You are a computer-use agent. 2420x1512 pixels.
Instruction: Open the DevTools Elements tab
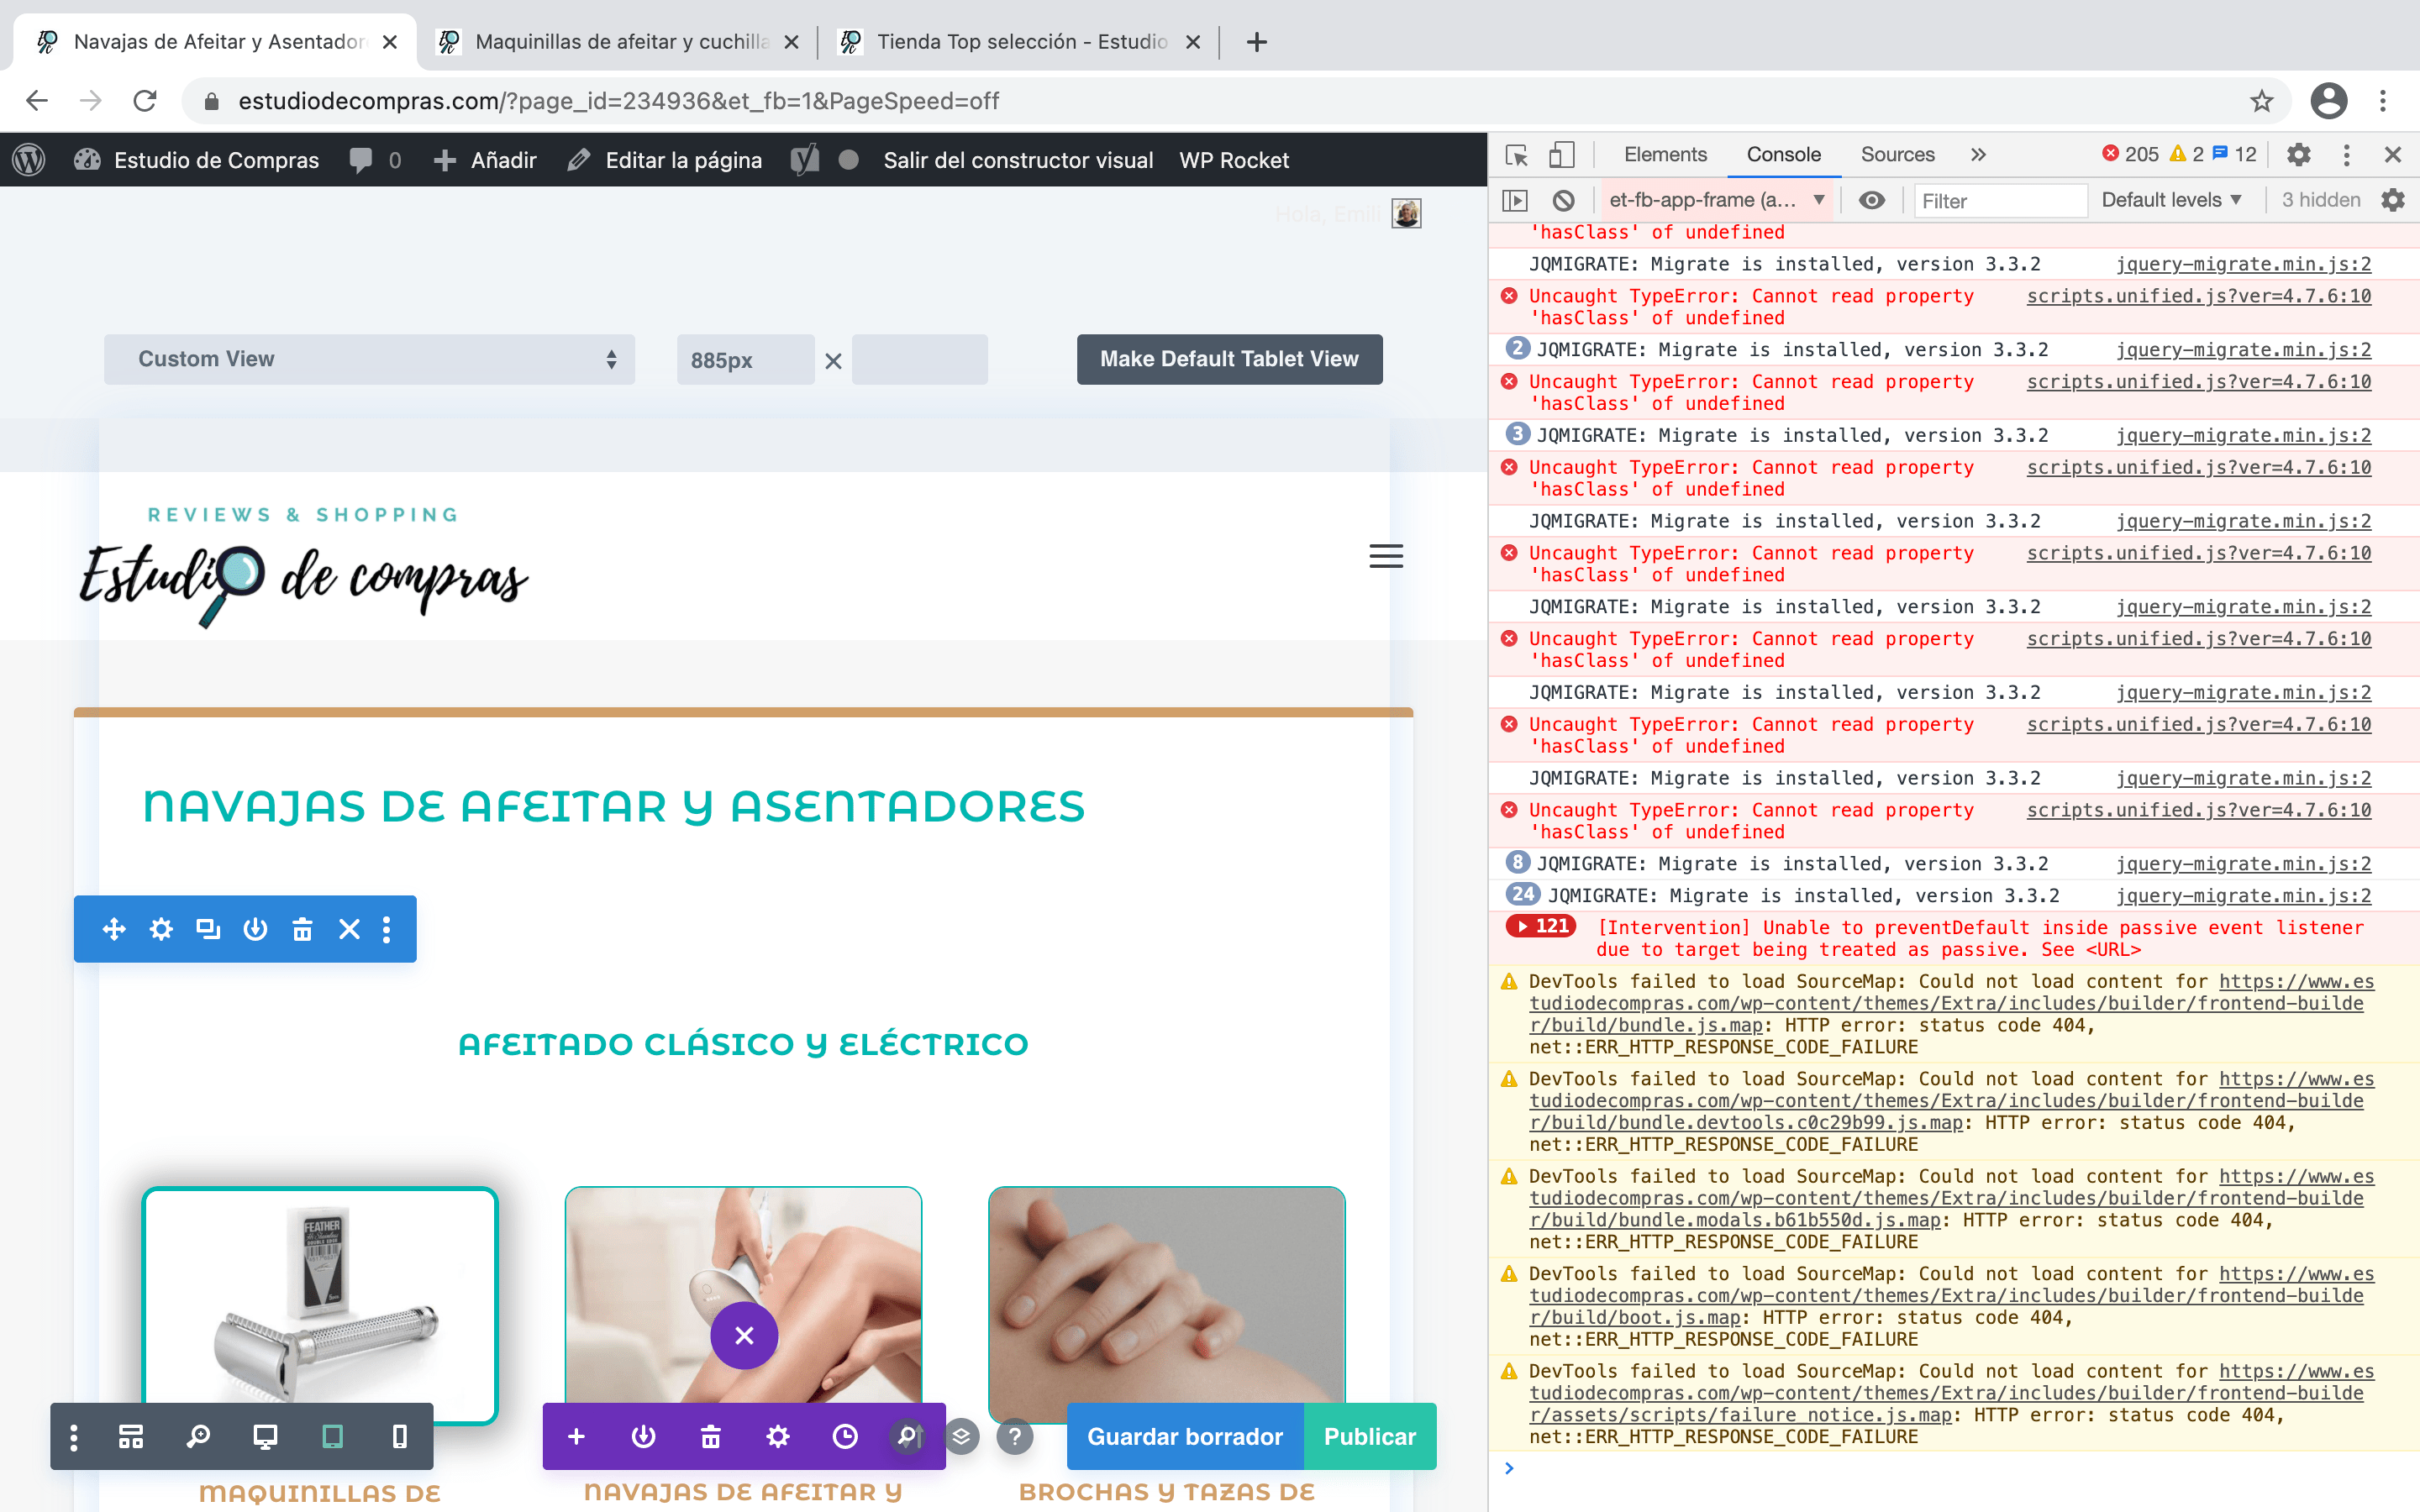pos(1665,155)
